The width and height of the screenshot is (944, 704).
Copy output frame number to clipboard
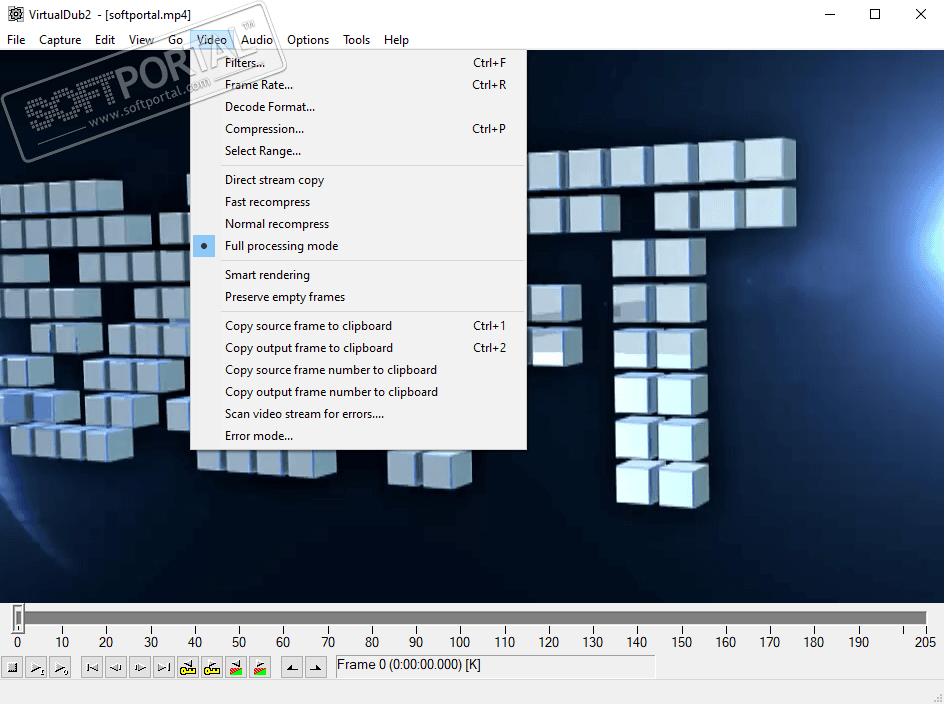click(358, 392)
